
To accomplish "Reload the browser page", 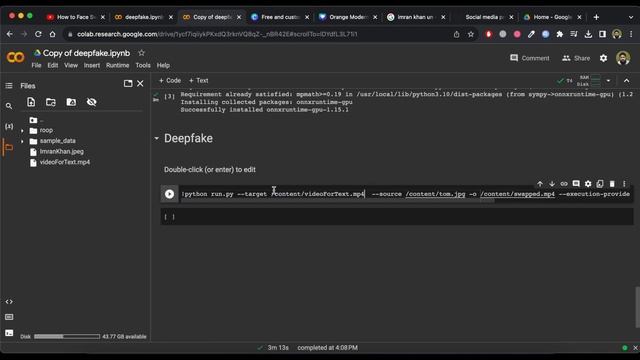I will (x=38, y=34).
